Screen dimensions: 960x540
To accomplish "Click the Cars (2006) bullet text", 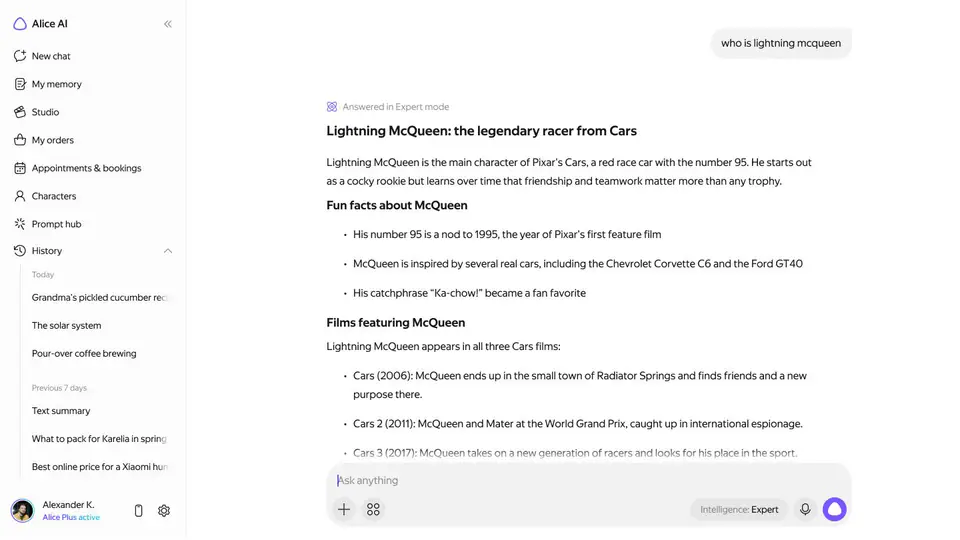I will pos(580,385).
